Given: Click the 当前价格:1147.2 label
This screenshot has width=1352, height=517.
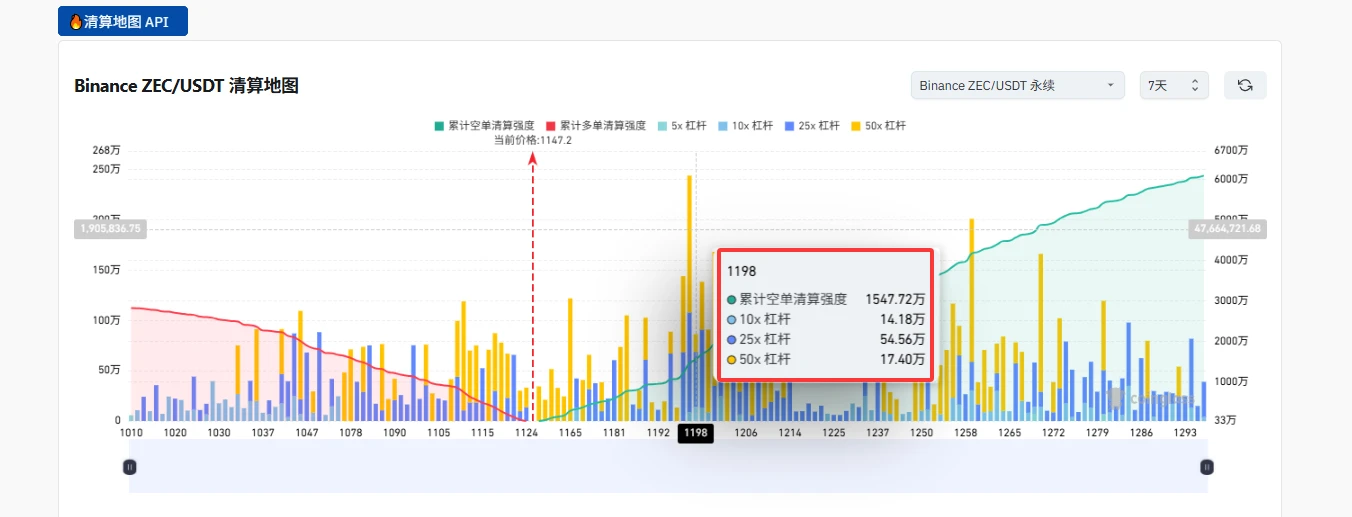Looking at the screenshot, I should pos(533,140).
